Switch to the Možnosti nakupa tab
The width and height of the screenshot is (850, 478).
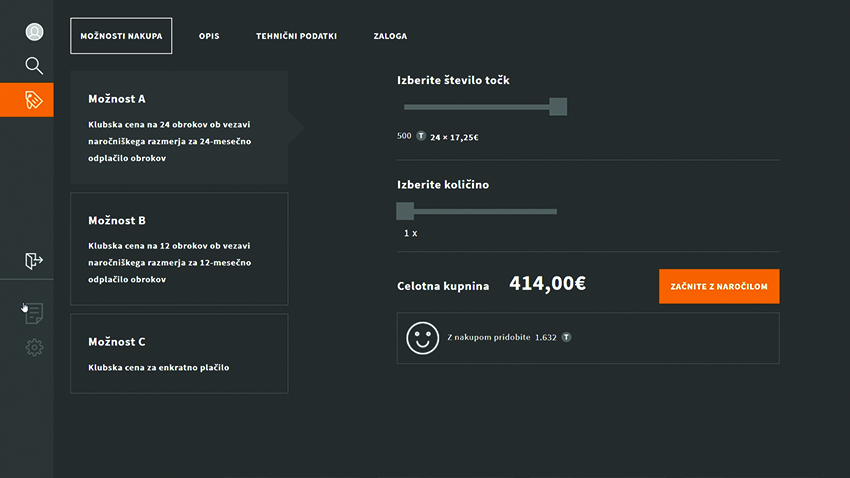(x=121, y=36)
